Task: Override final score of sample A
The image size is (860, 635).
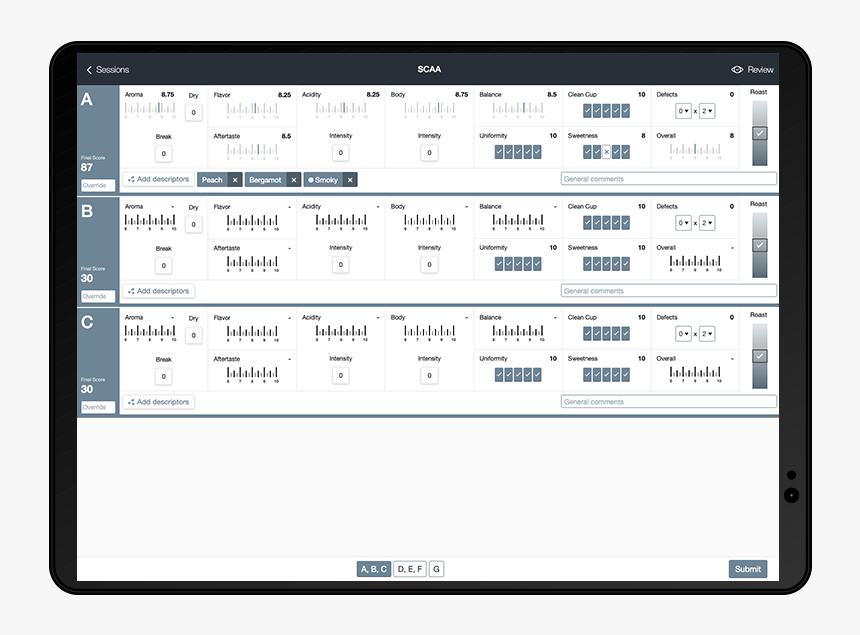Action: pos(98,185)
